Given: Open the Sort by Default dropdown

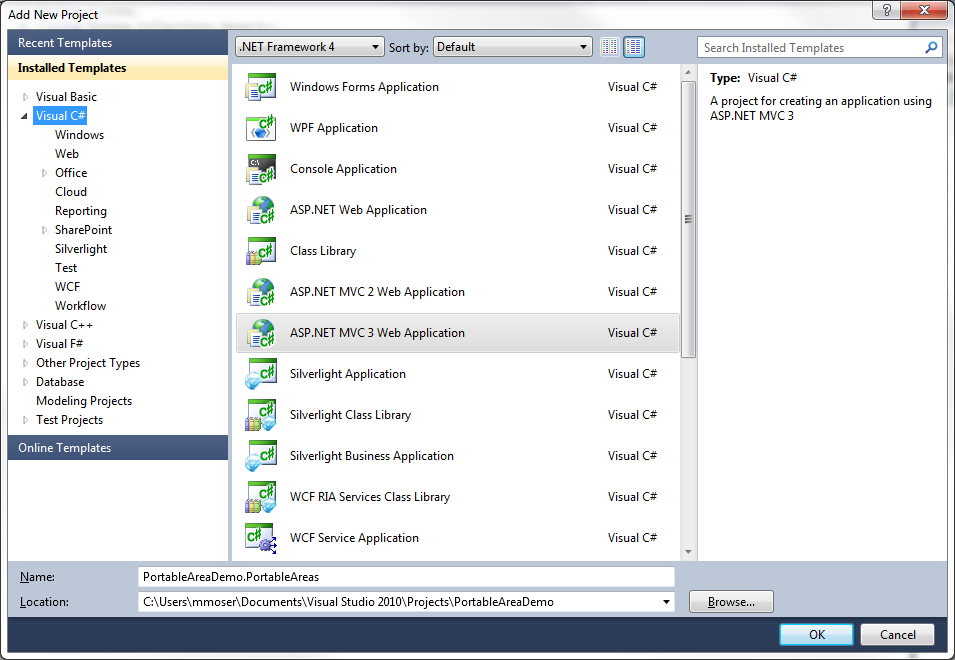Looking at the screenshot, I should [513, 47].
